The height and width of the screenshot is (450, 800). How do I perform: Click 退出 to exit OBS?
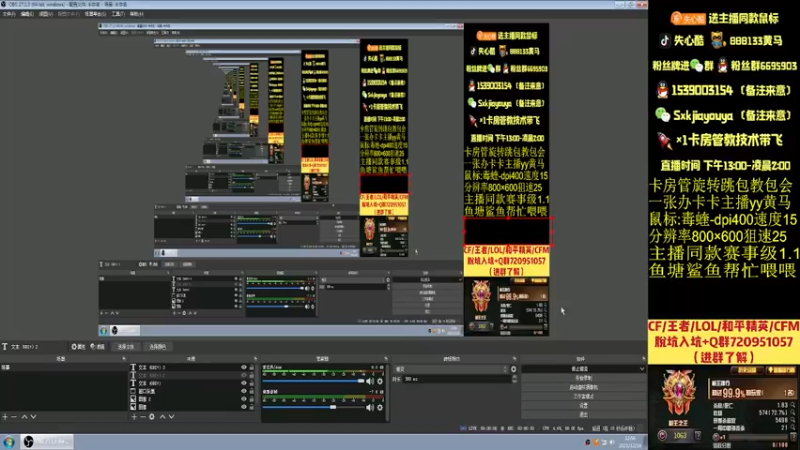click(583, 415)
